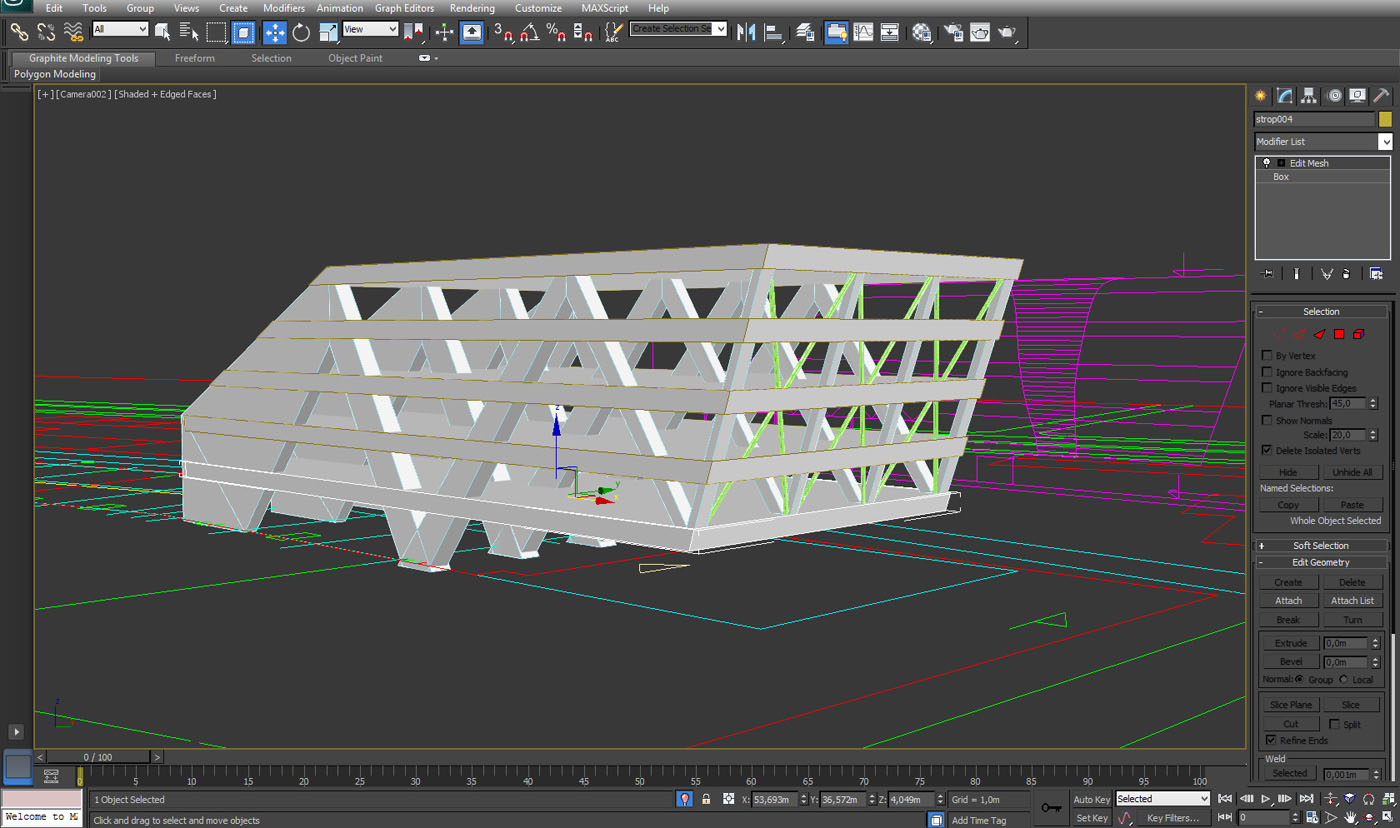Screen dimensions: 1400x828
Task: Uncheck Delete Isolated Verts
Action: click(1267, 451)
